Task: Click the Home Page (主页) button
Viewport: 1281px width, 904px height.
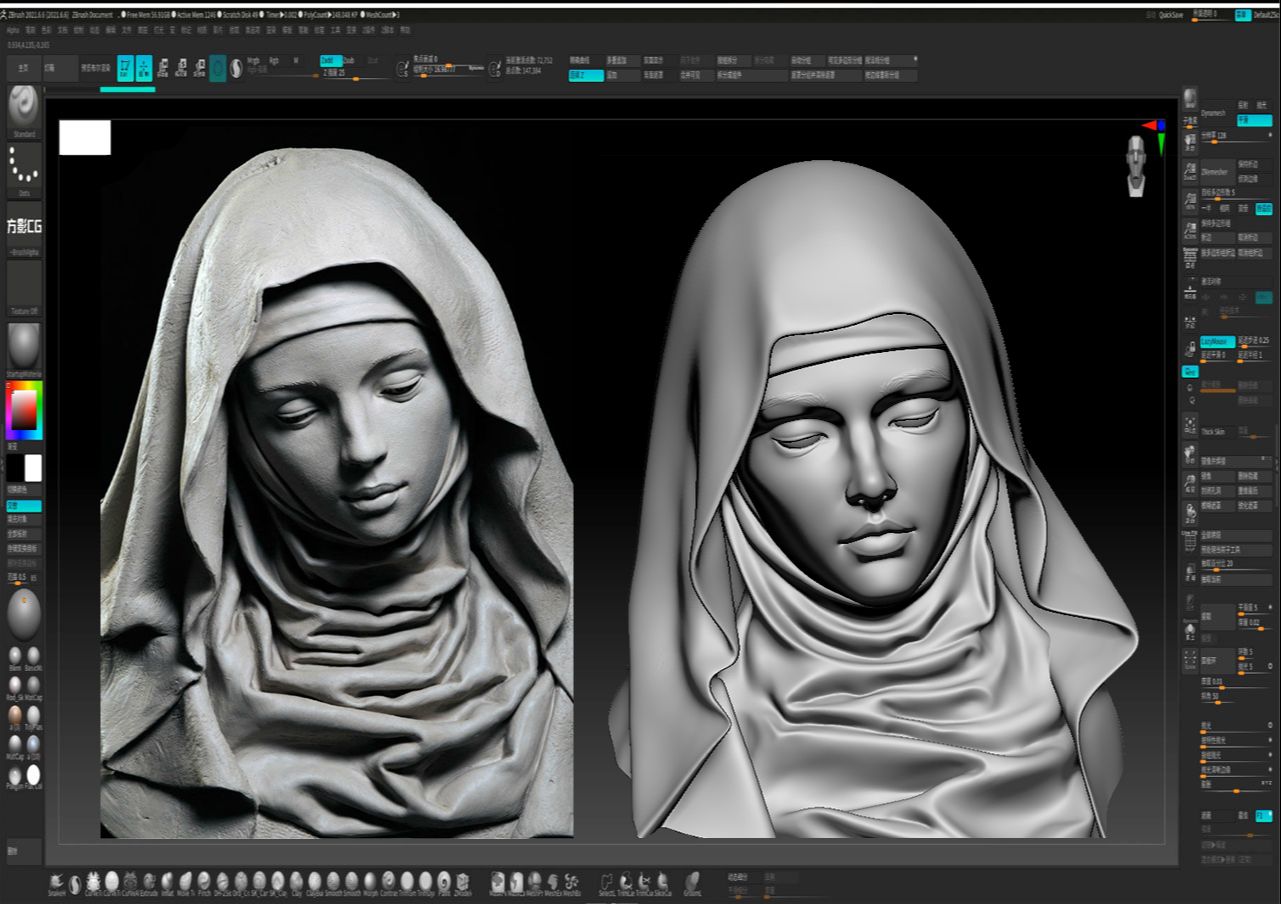Action: point(23,68)
